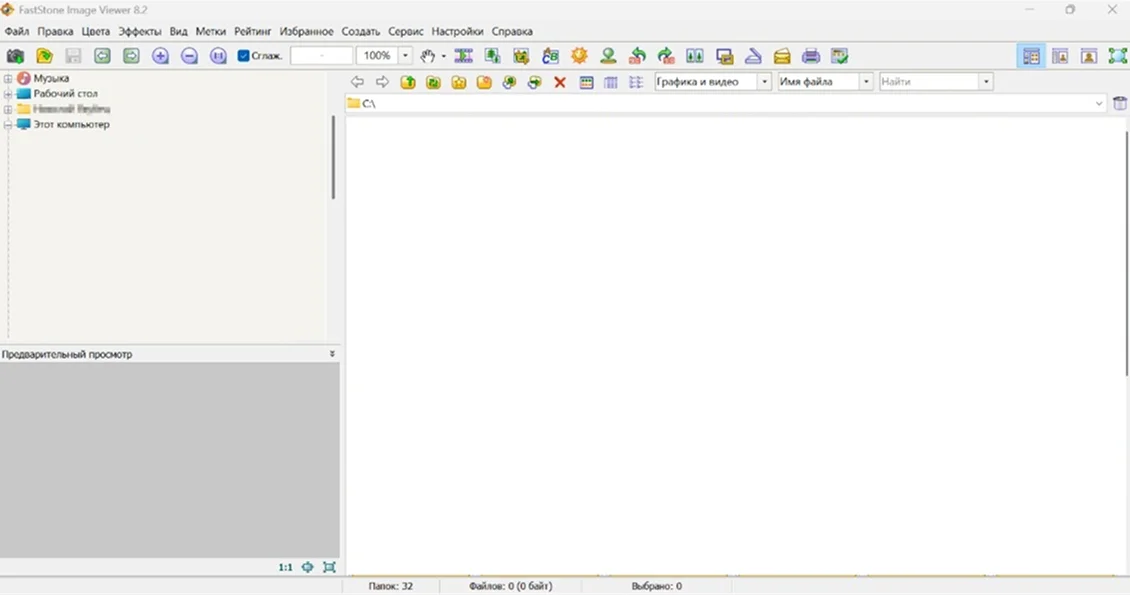Print using the printer icon
The width and height of the screenshot is (1130, 595).
(x=811, y=55)
